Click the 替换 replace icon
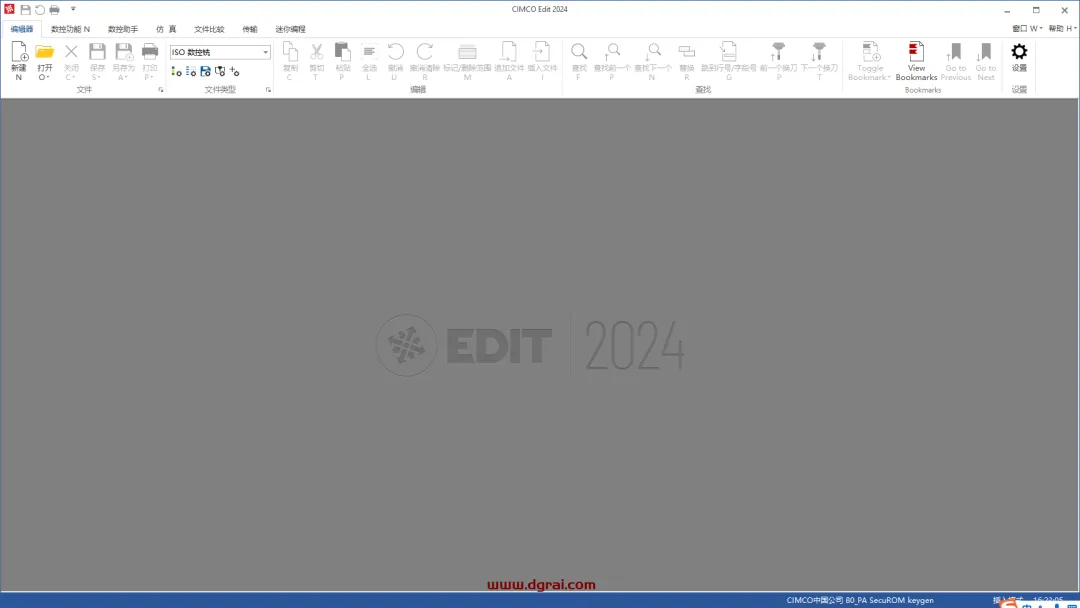The height and width of the screenshot is (608, 1080). click(687, 52)
